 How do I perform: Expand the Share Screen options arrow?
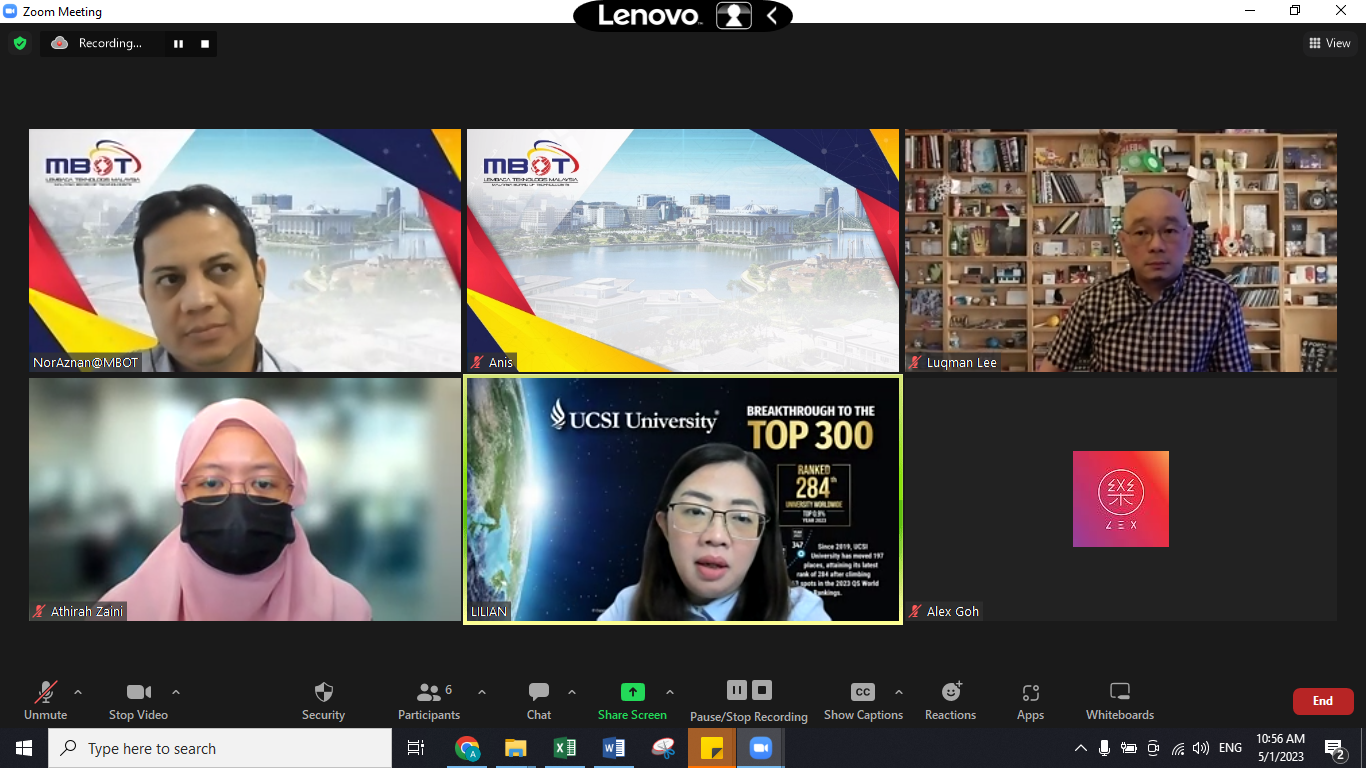coord(670,692)
